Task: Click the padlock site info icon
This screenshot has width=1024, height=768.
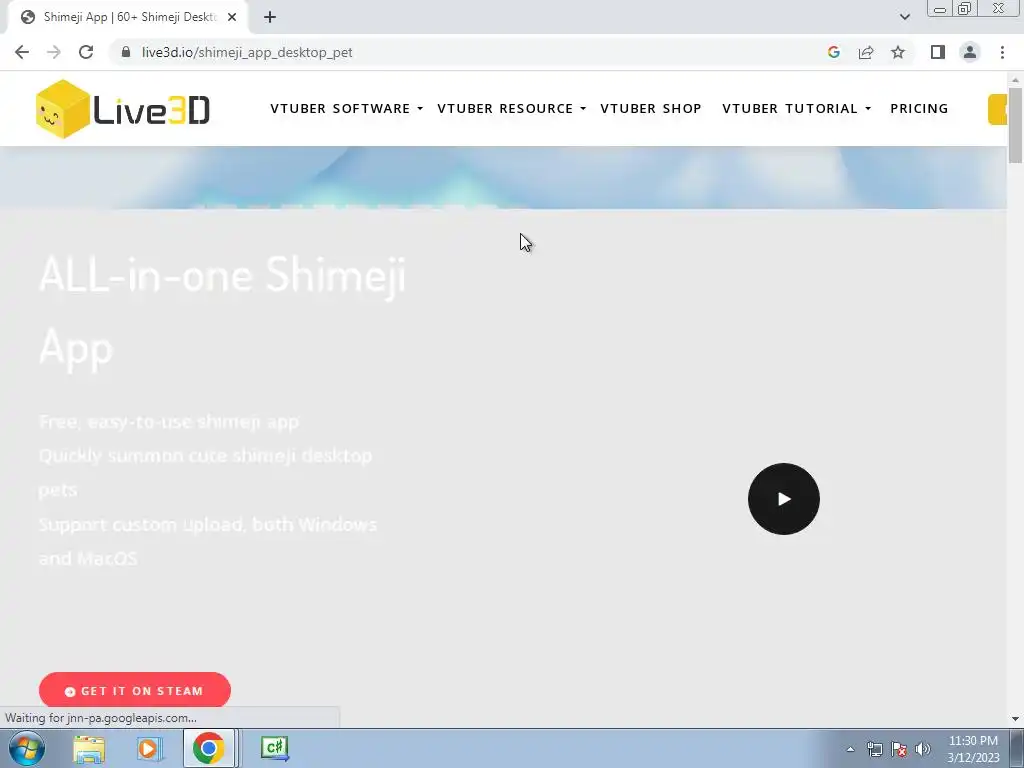Action: [x=126, y=52]
